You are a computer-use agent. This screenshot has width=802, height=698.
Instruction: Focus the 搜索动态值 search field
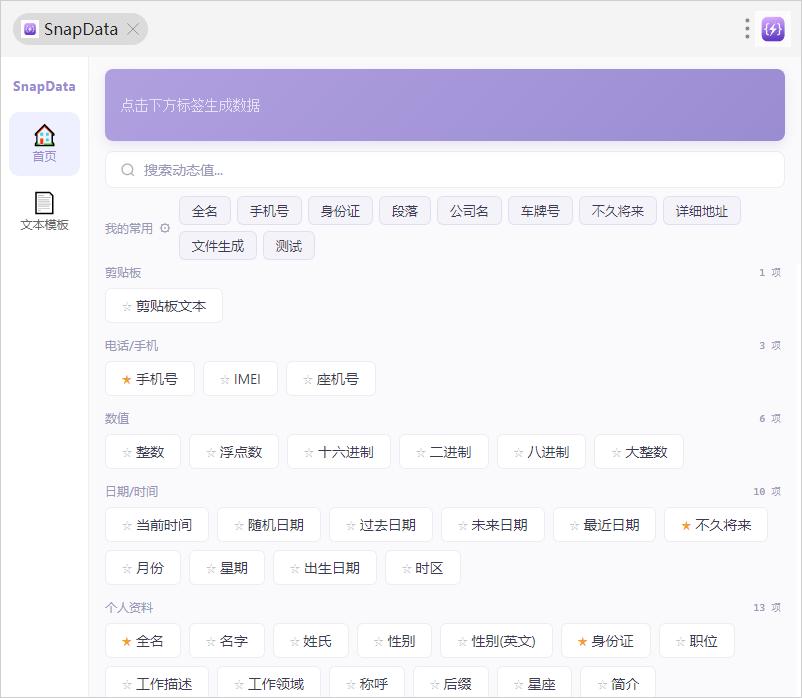pos(444,170)
